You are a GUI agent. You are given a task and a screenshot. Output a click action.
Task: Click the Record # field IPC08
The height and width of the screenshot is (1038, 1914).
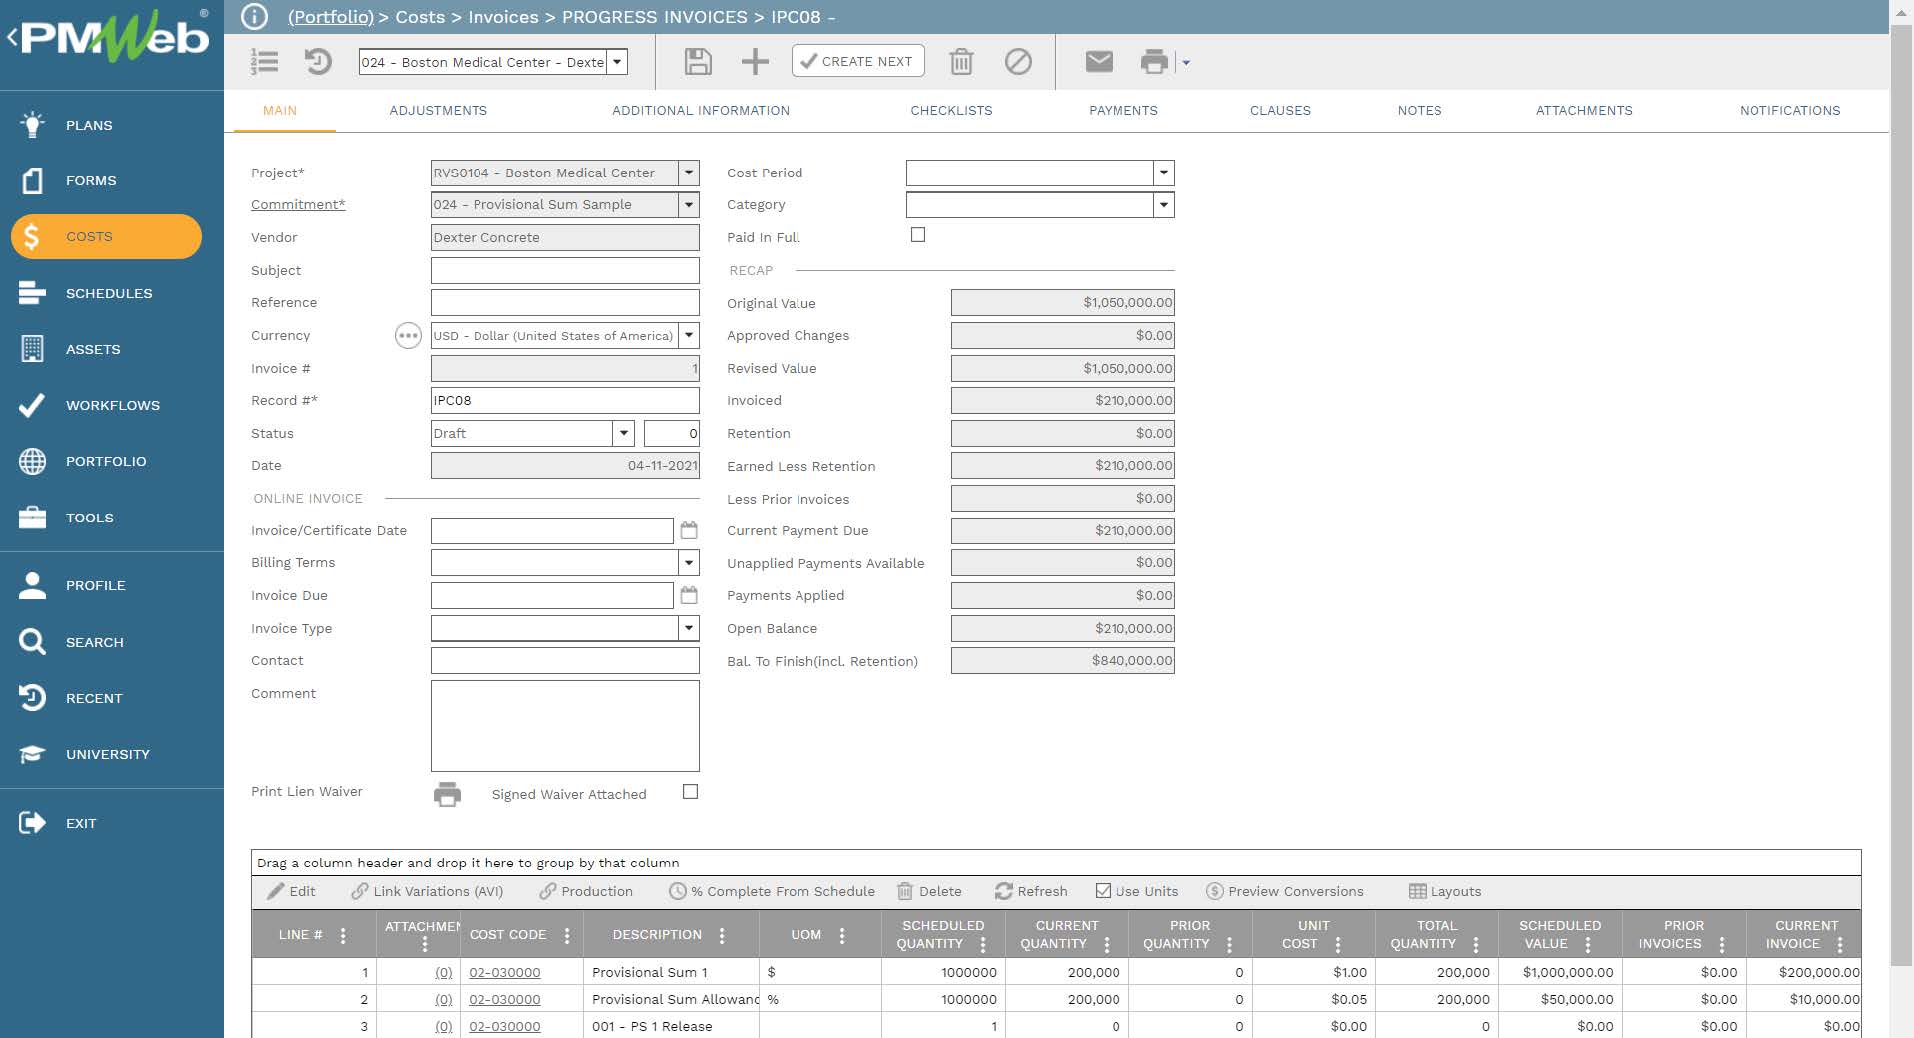(x=565, y=401)
